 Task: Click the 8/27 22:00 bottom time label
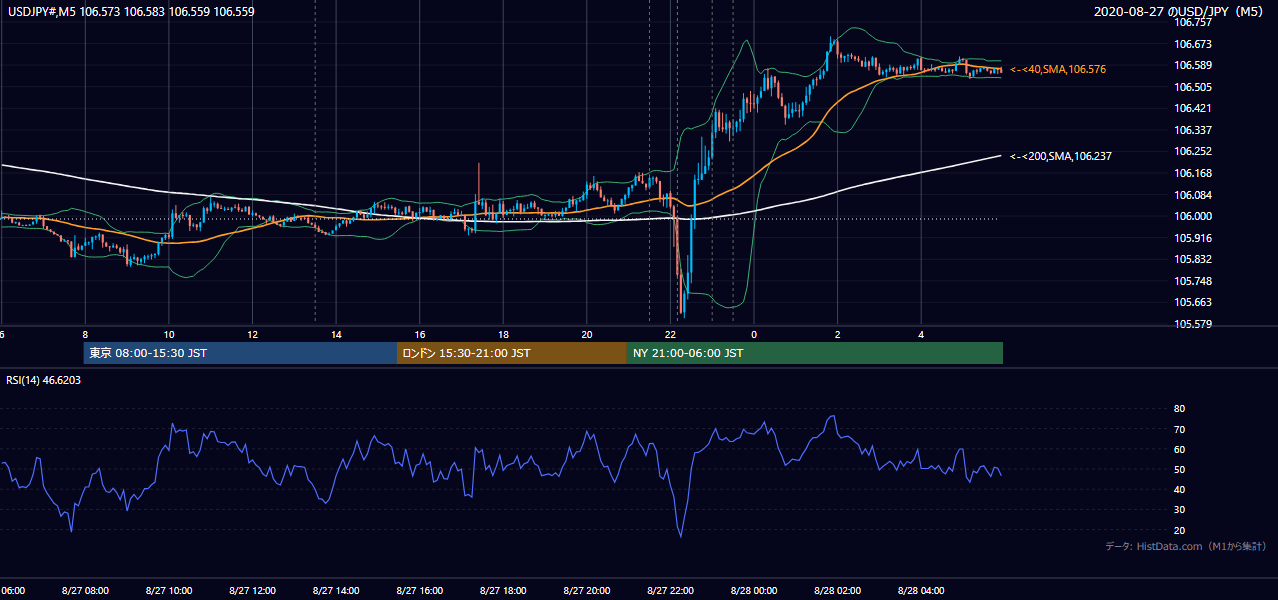pyautogui.click(x=670, y=590)
